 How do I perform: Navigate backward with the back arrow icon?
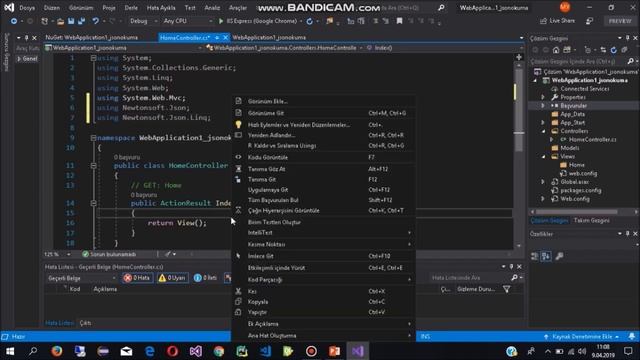[x=14, y=21]
